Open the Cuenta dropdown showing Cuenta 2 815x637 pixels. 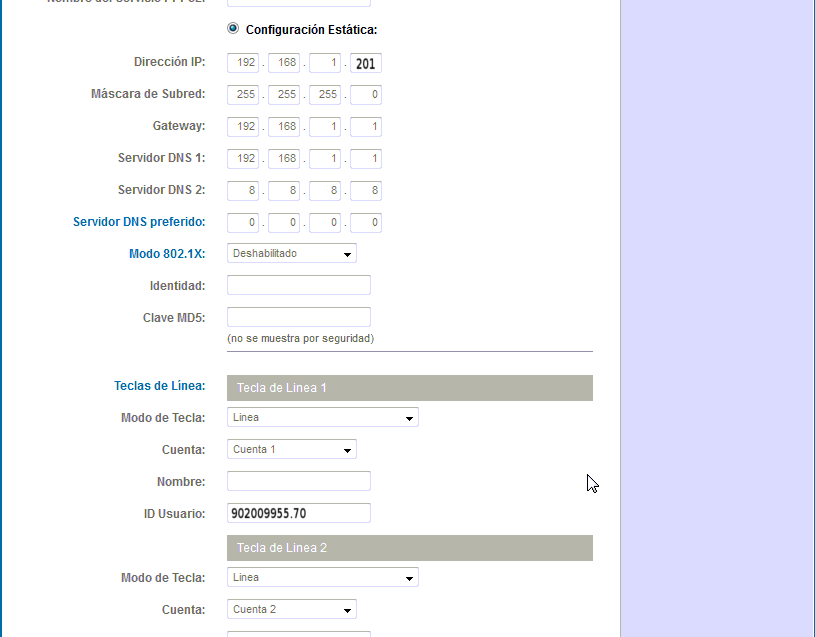point(291,609)
